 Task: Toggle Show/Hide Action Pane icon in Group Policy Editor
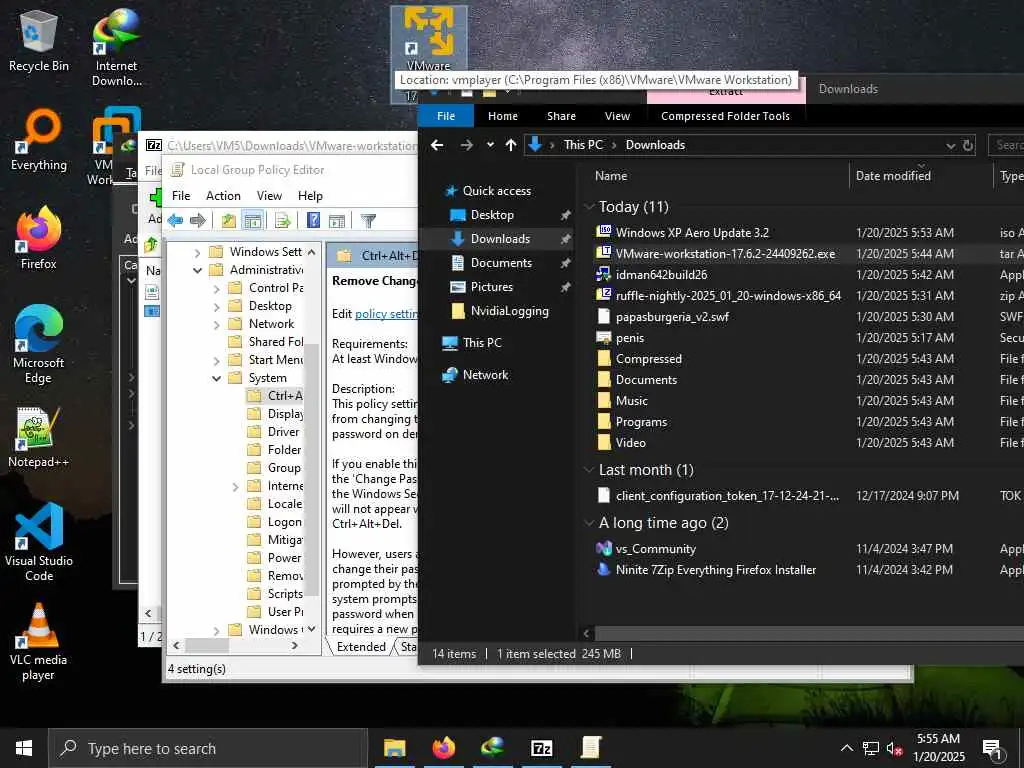(337, 221)
